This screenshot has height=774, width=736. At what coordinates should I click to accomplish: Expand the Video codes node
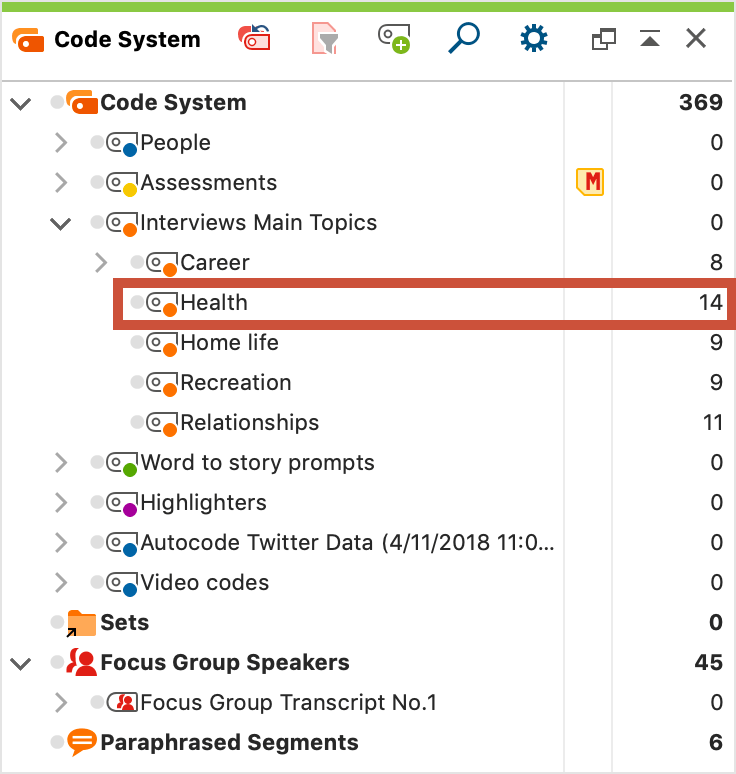point(61,582)
